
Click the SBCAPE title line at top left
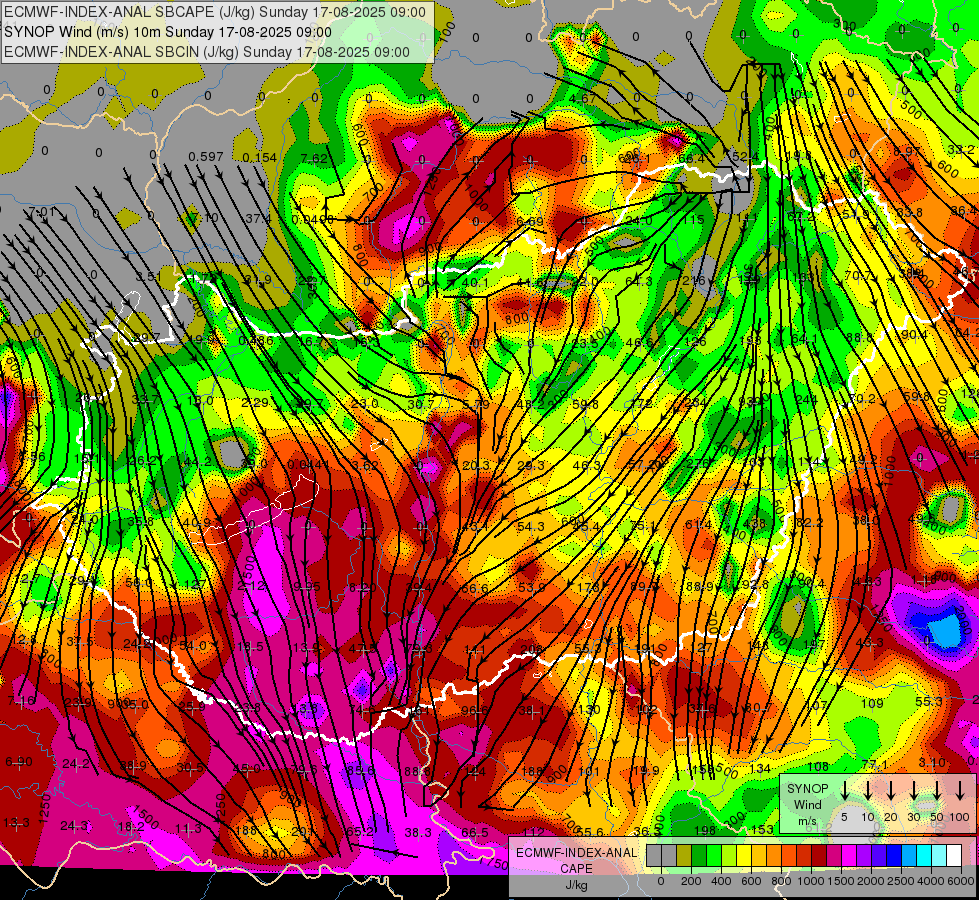click(x=215, y=12)
